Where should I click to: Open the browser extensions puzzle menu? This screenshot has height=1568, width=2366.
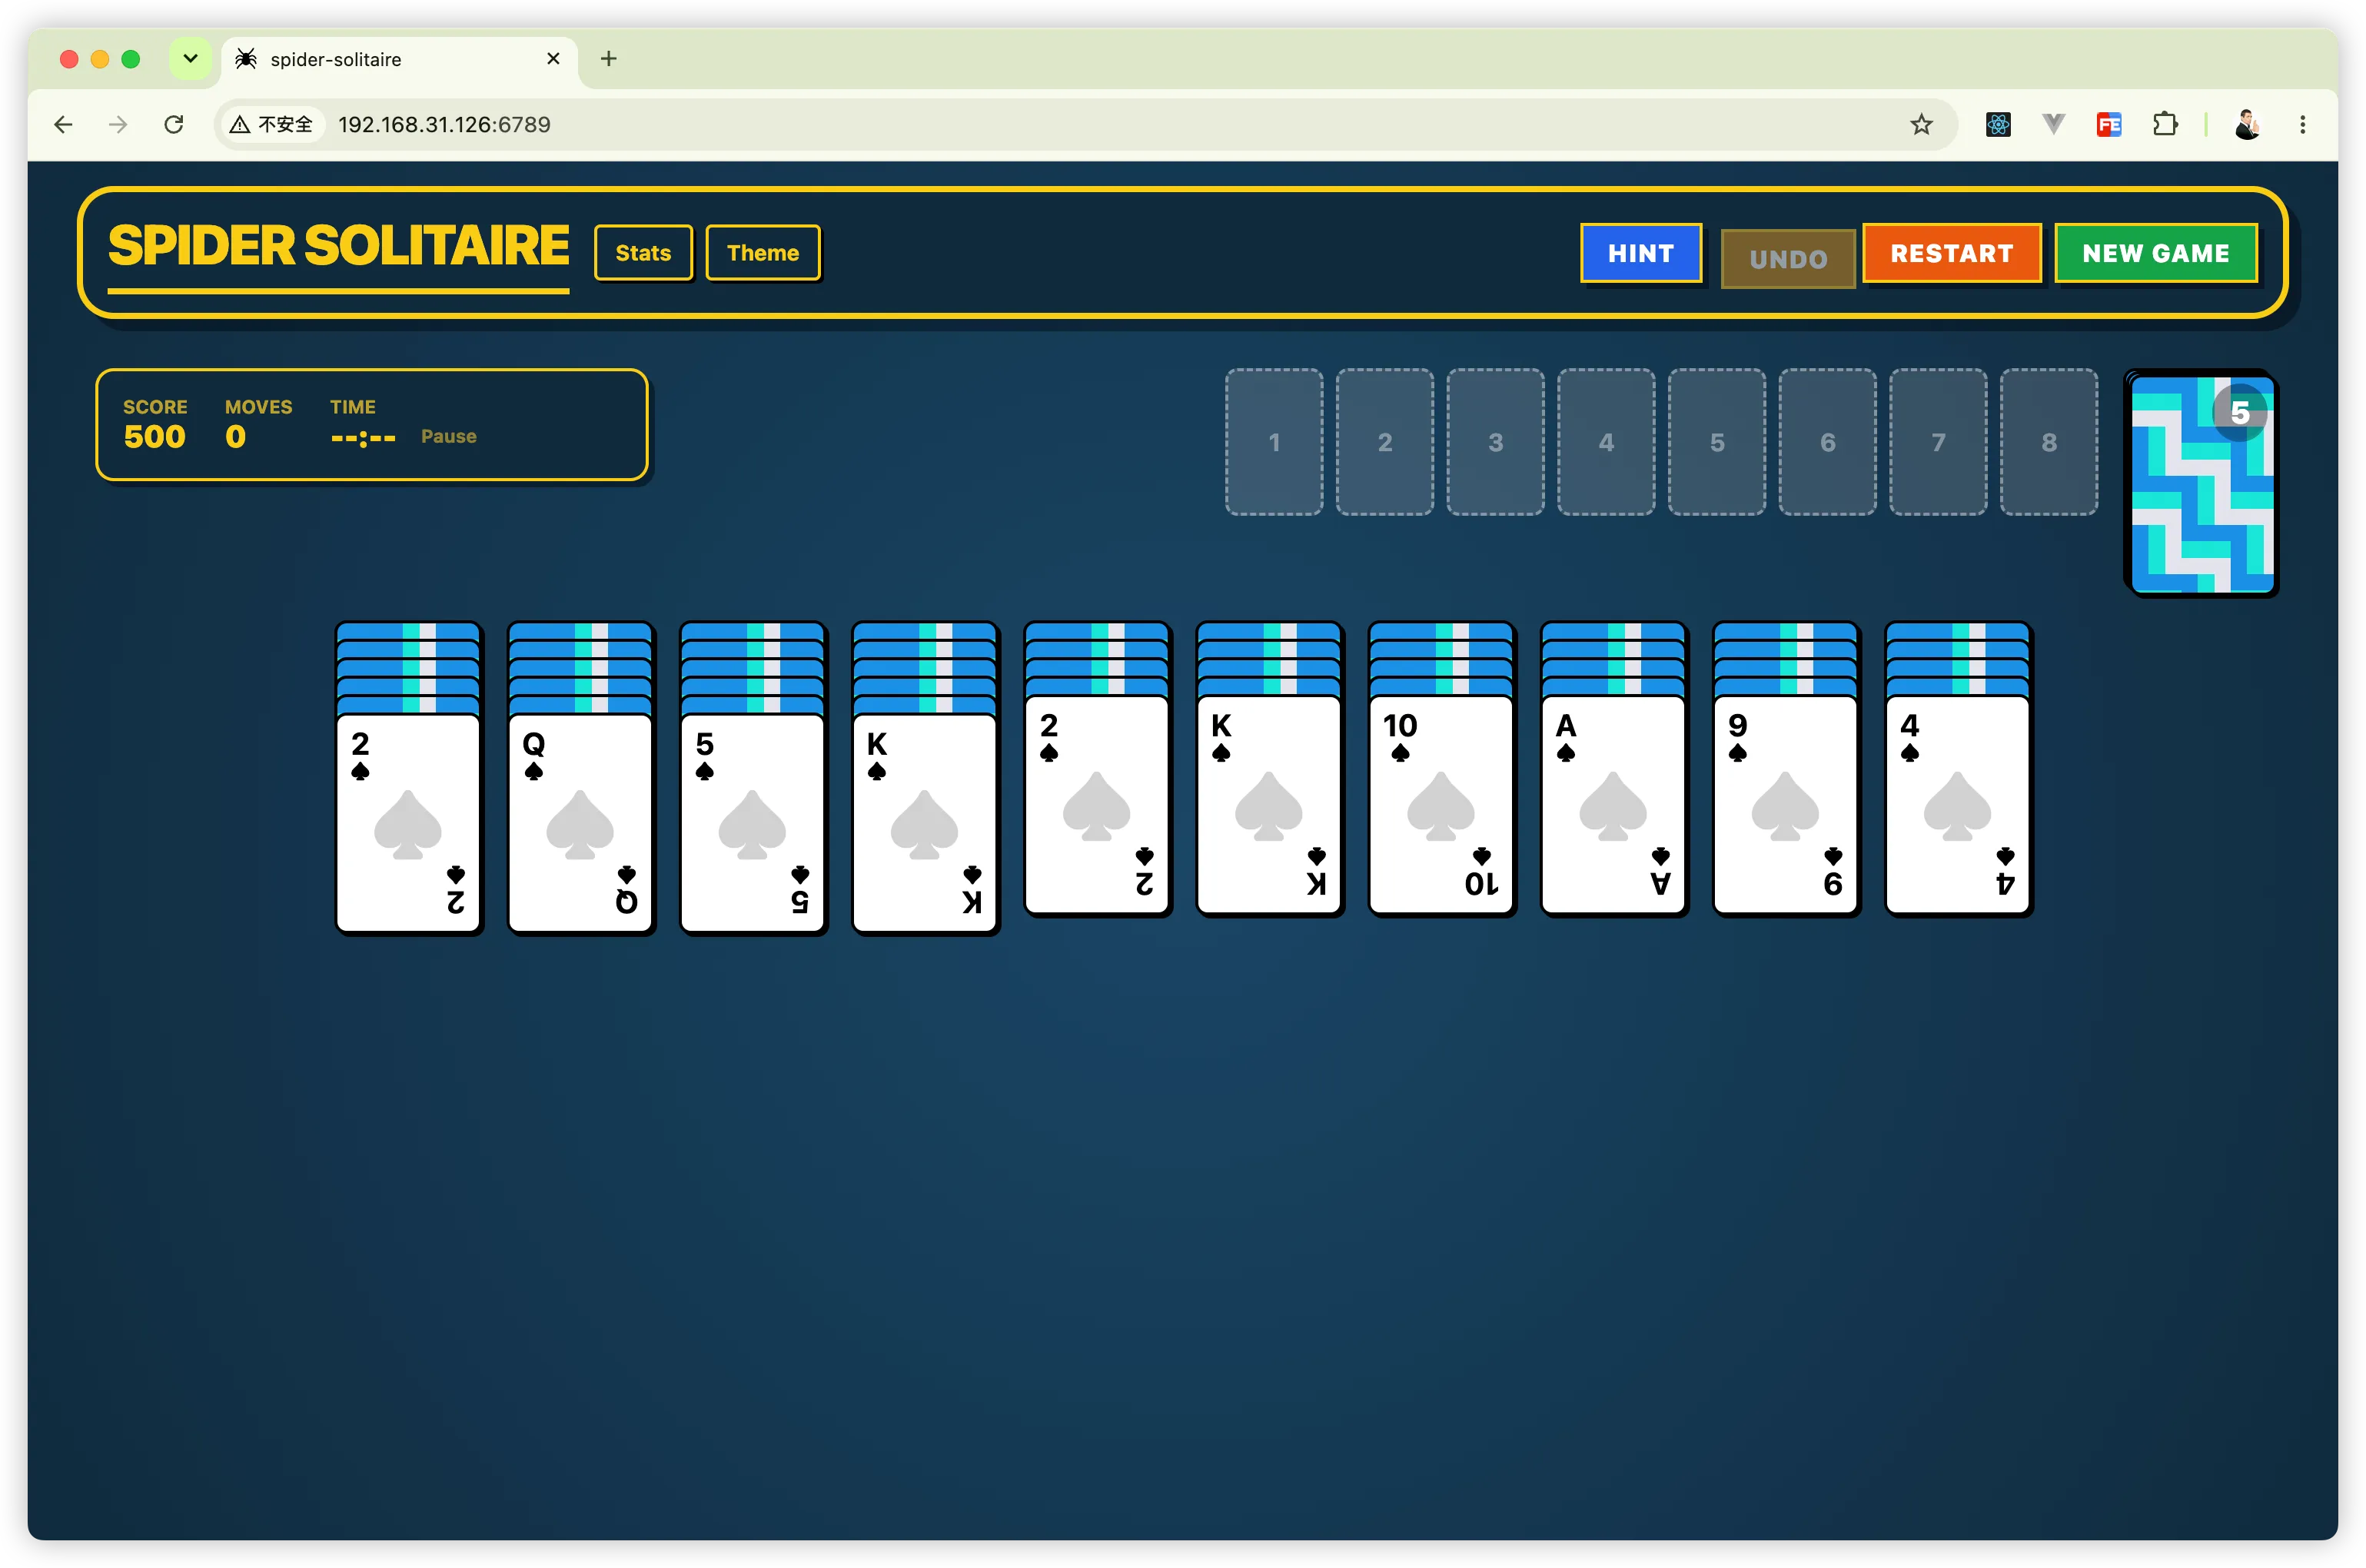click(2165, 124)
